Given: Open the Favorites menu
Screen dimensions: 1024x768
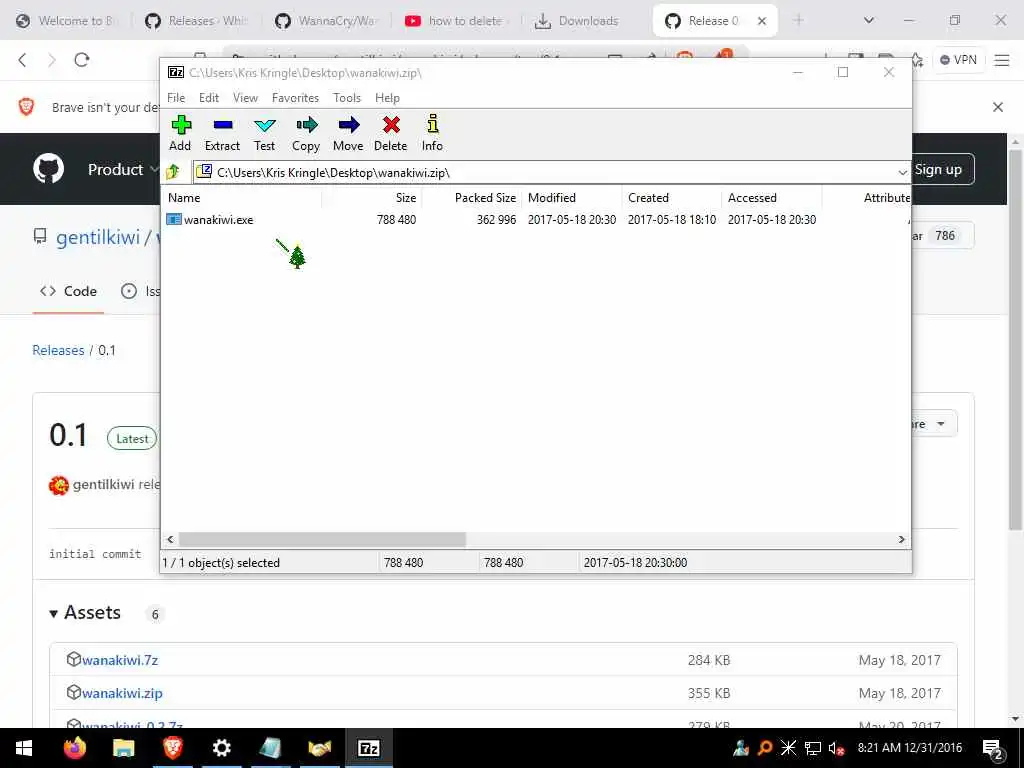Looking at the screenshot, I should (x=295, y=98).
